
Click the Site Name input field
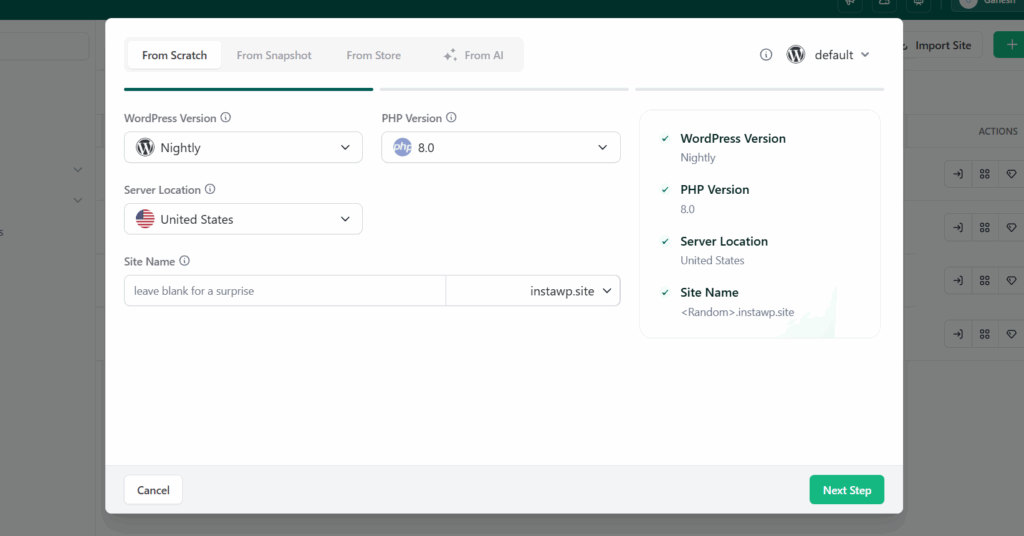click(285, 291)
